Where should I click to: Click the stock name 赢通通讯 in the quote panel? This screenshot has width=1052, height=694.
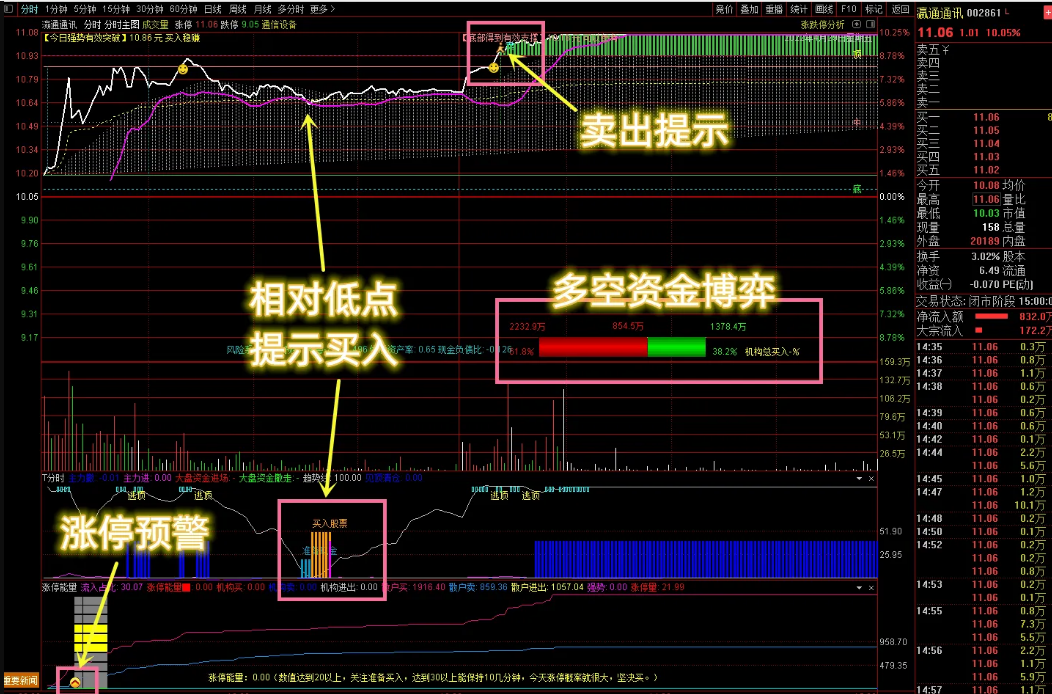(941, 13)
